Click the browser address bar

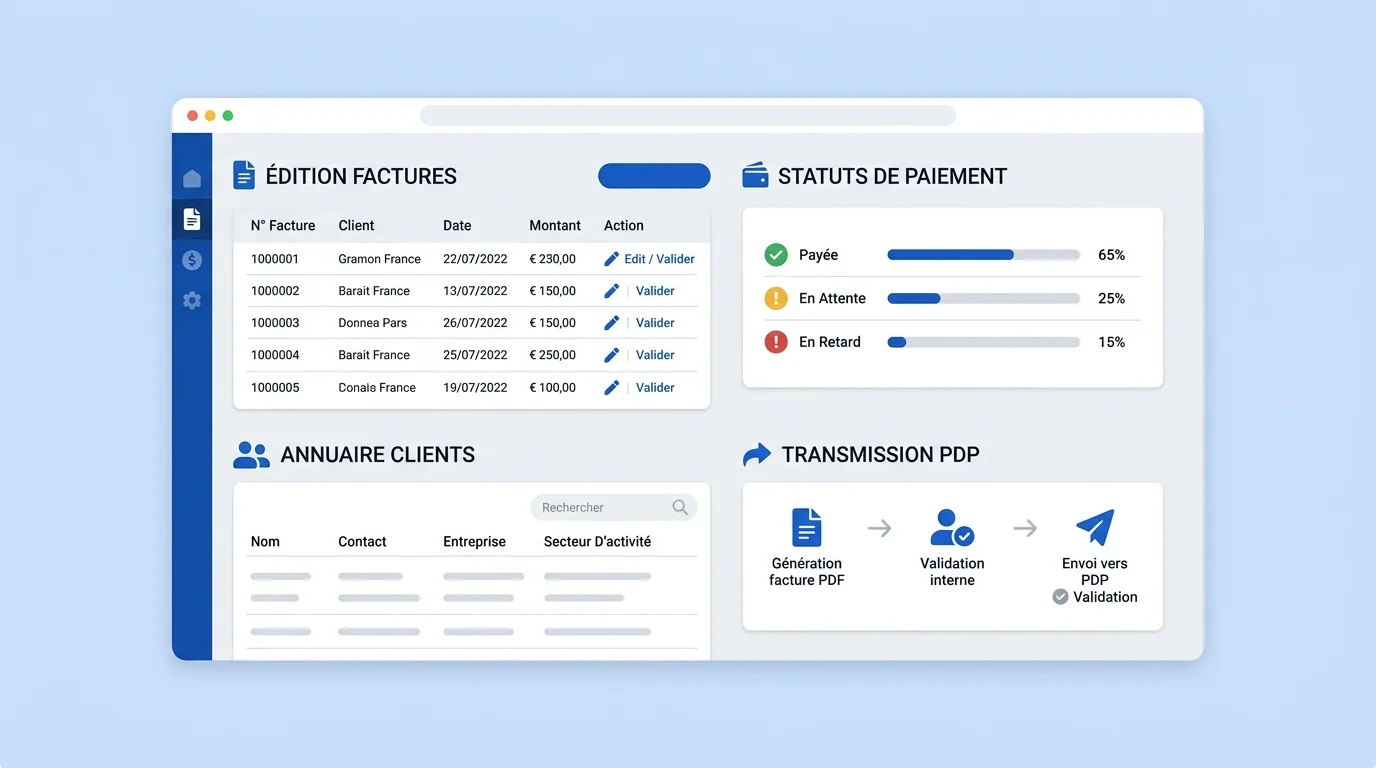(687, 116)
